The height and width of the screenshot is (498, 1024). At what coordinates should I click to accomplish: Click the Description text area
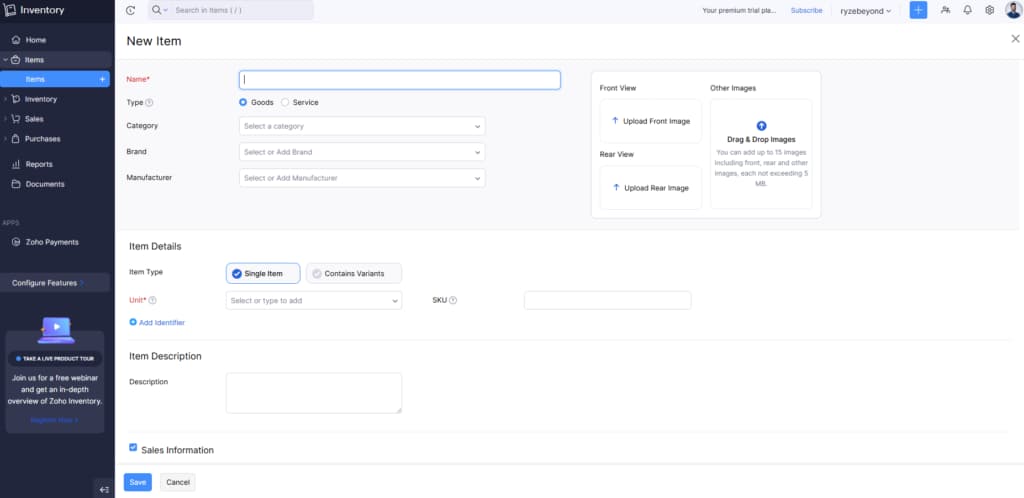click(x=313, y=393)
